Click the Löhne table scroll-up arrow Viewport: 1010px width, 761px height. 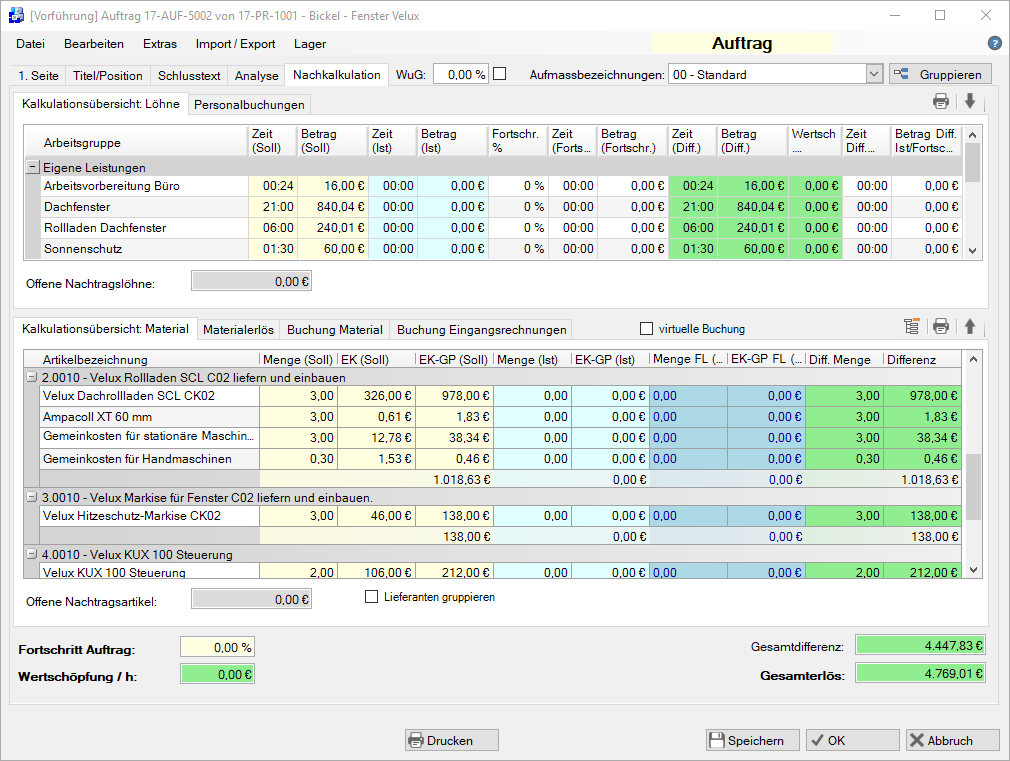point(973,135)
